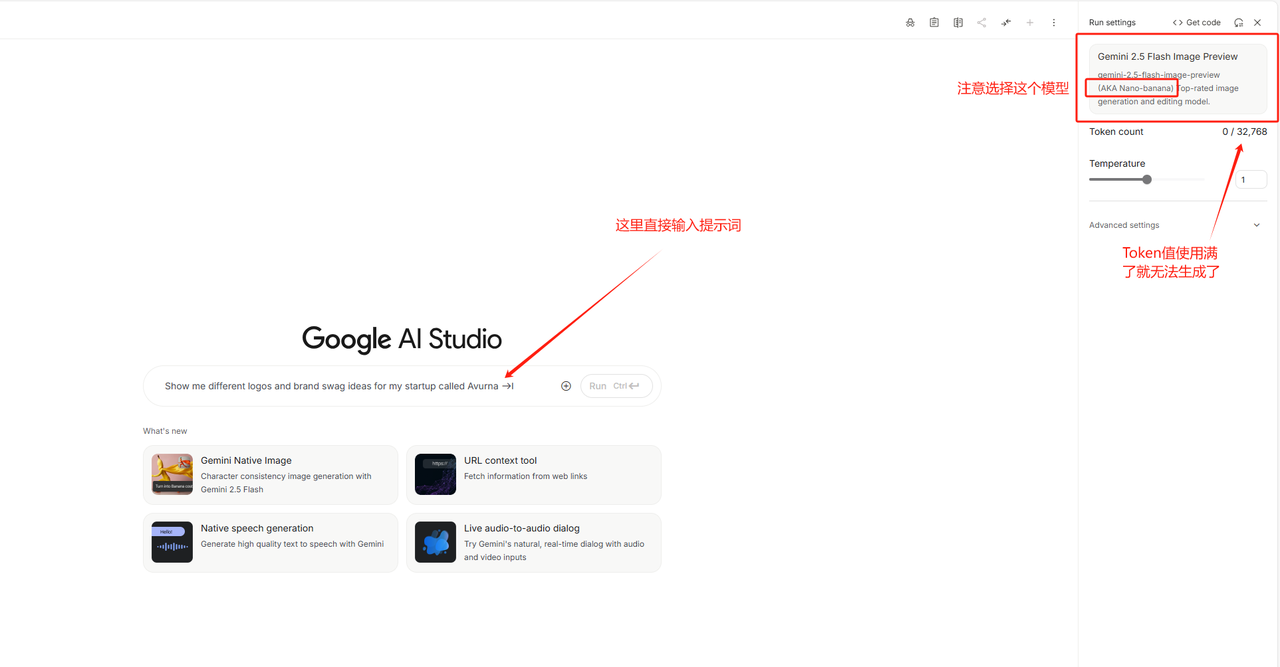
Task: Click the Get code button
Action: (x=1197, y=22)
